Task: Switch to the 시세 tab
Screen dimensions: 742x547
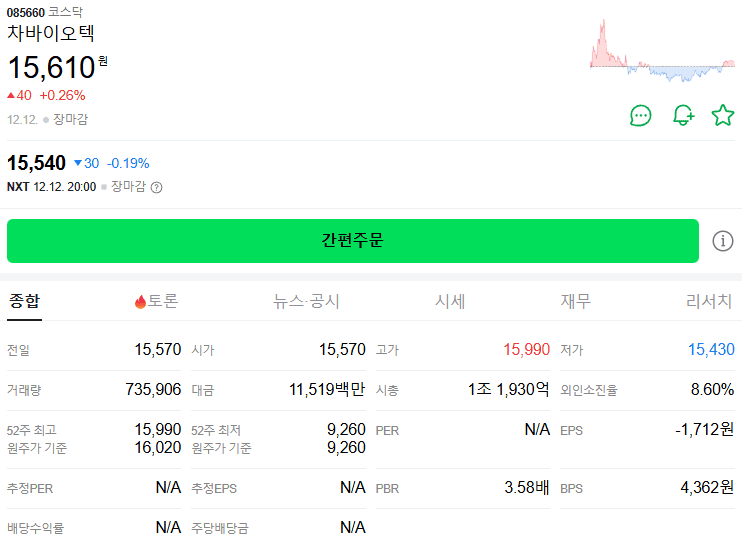Action: click(450, 301)
